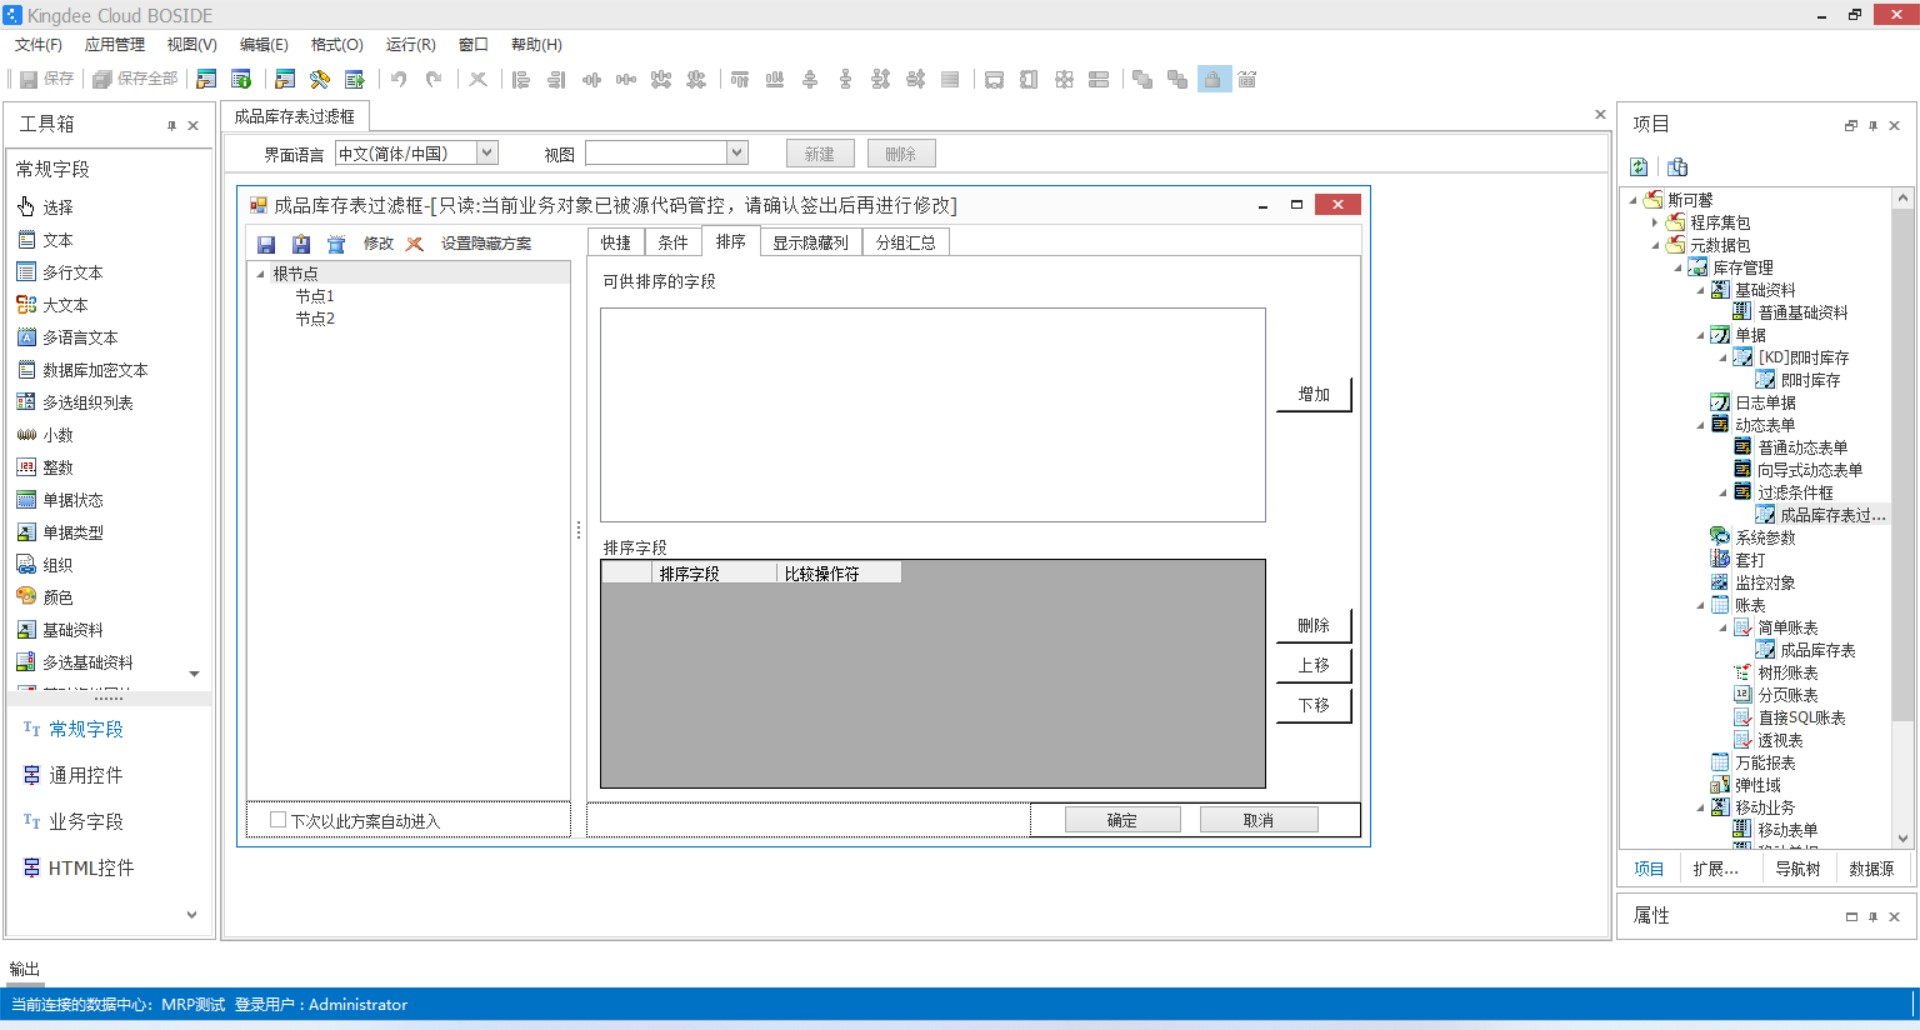The height and width of the screenshot is (1030, 1920).
Task: Click the blue floppy save icon in the filter dialog
Action: coord(266,244)
